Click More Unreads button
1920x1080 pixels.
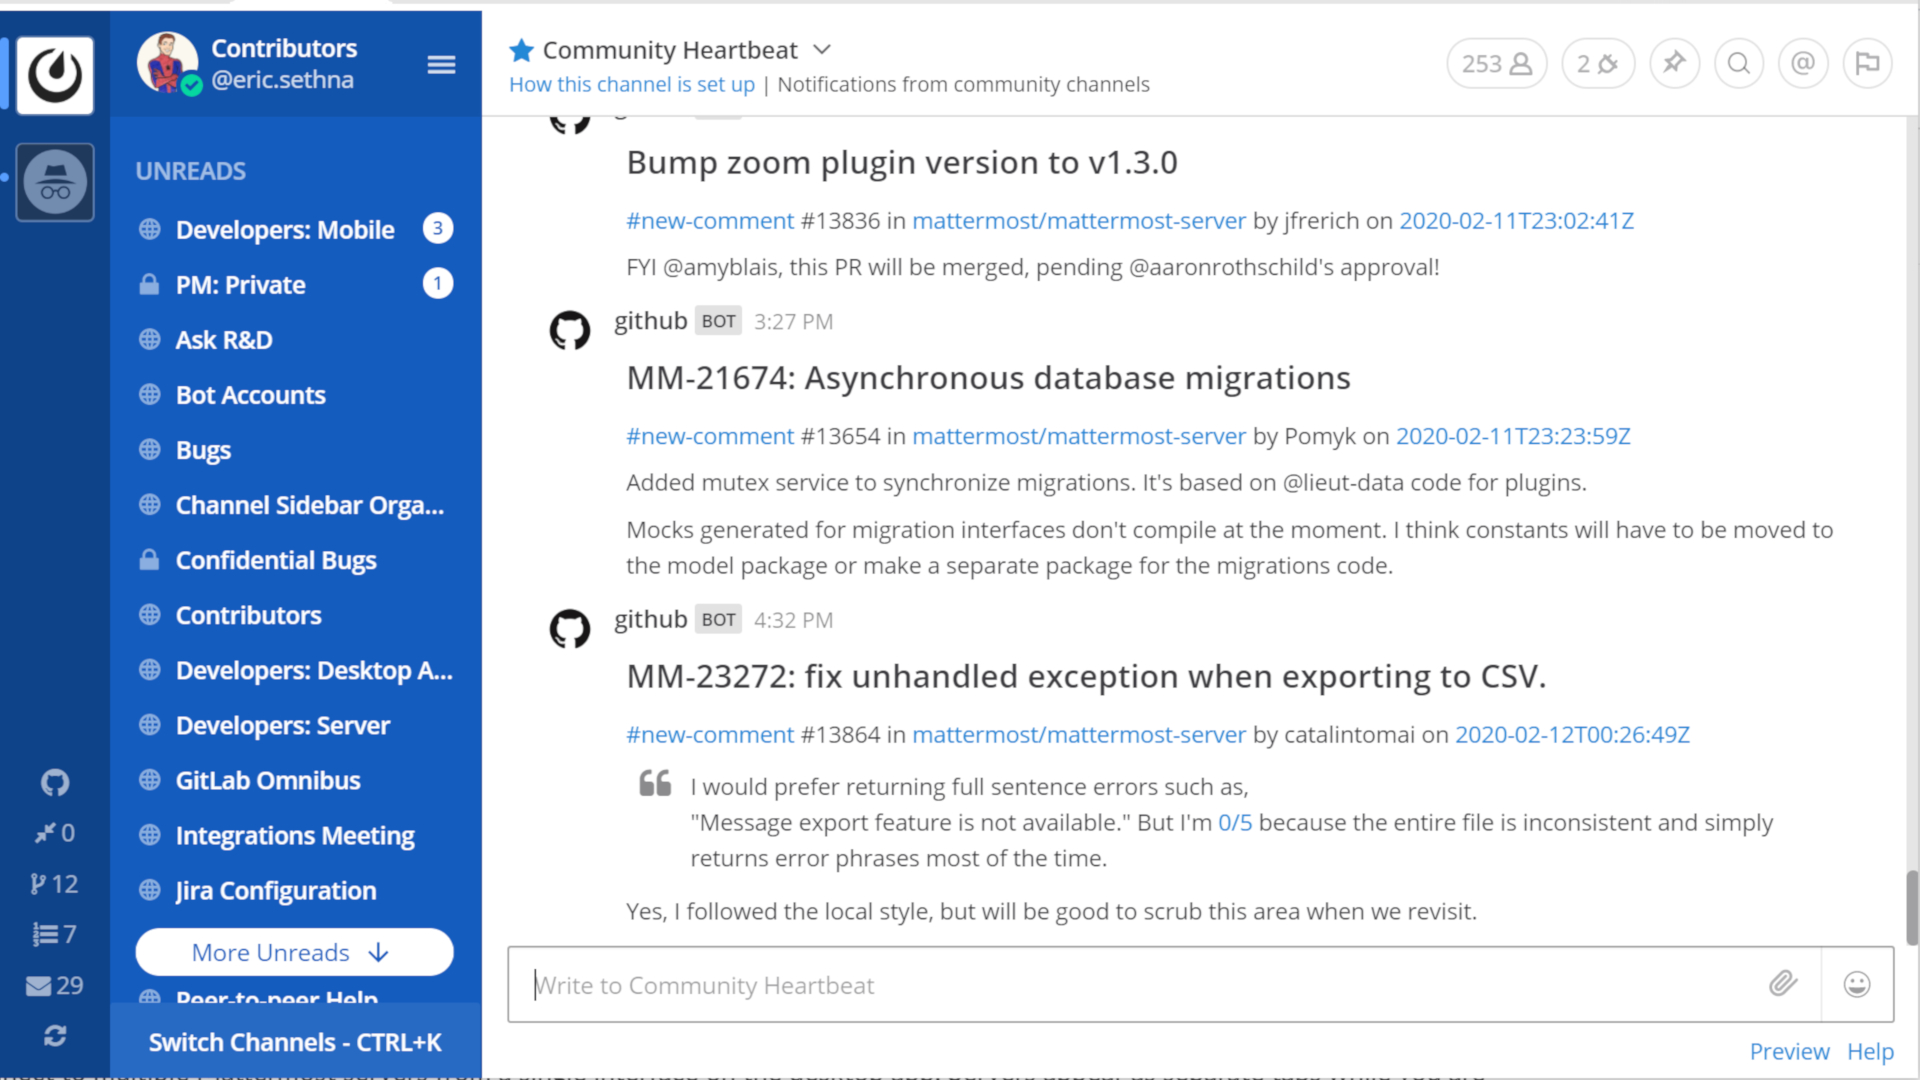294,952
